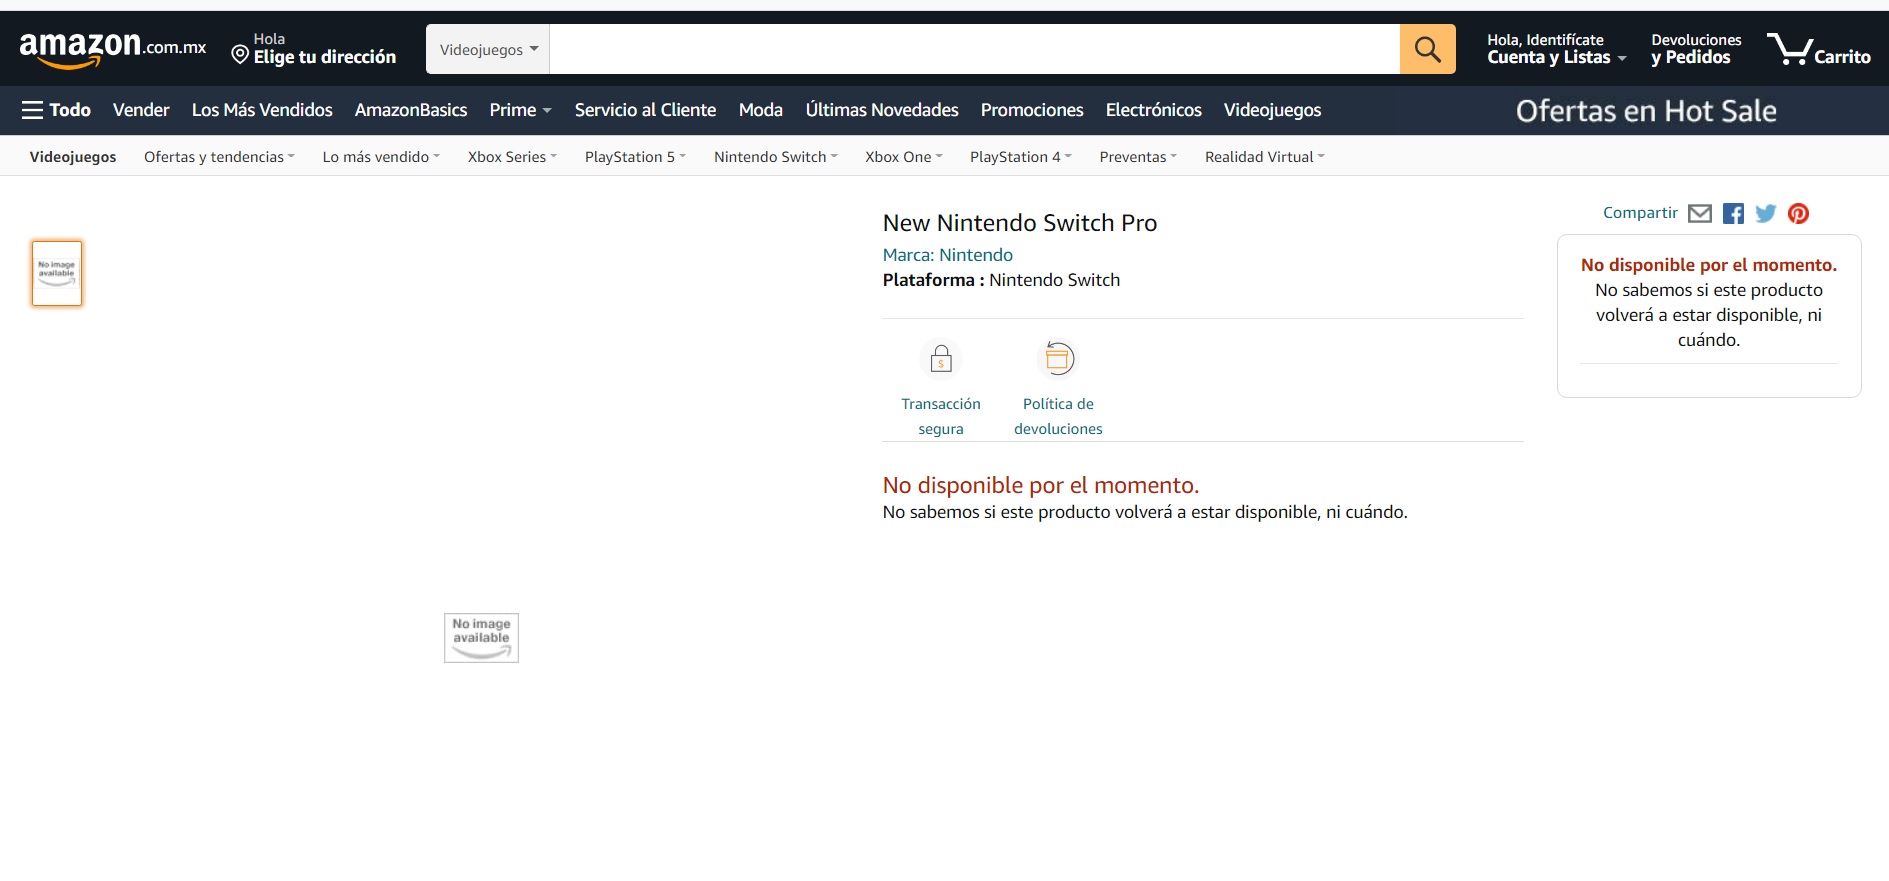
Task: Open the Videojuegos search category dropdown
Action: 488,49
